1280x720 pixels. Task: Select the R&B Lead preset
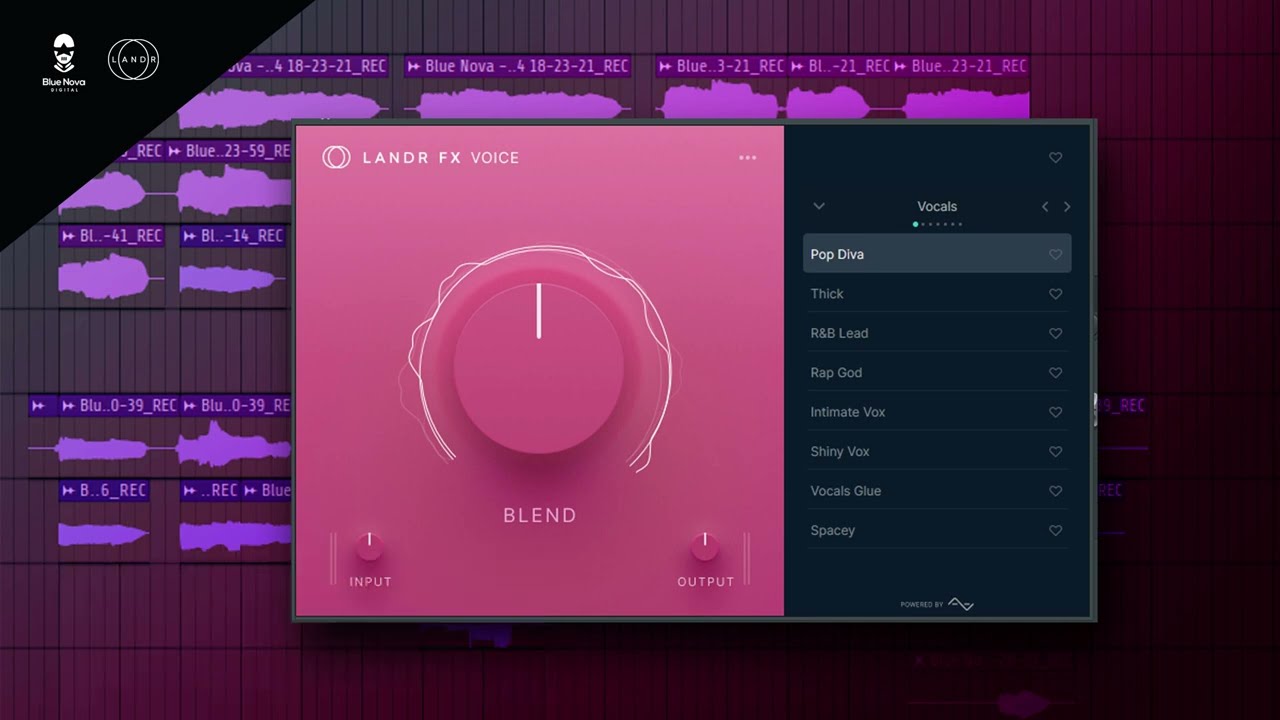(x=937, y=333)
